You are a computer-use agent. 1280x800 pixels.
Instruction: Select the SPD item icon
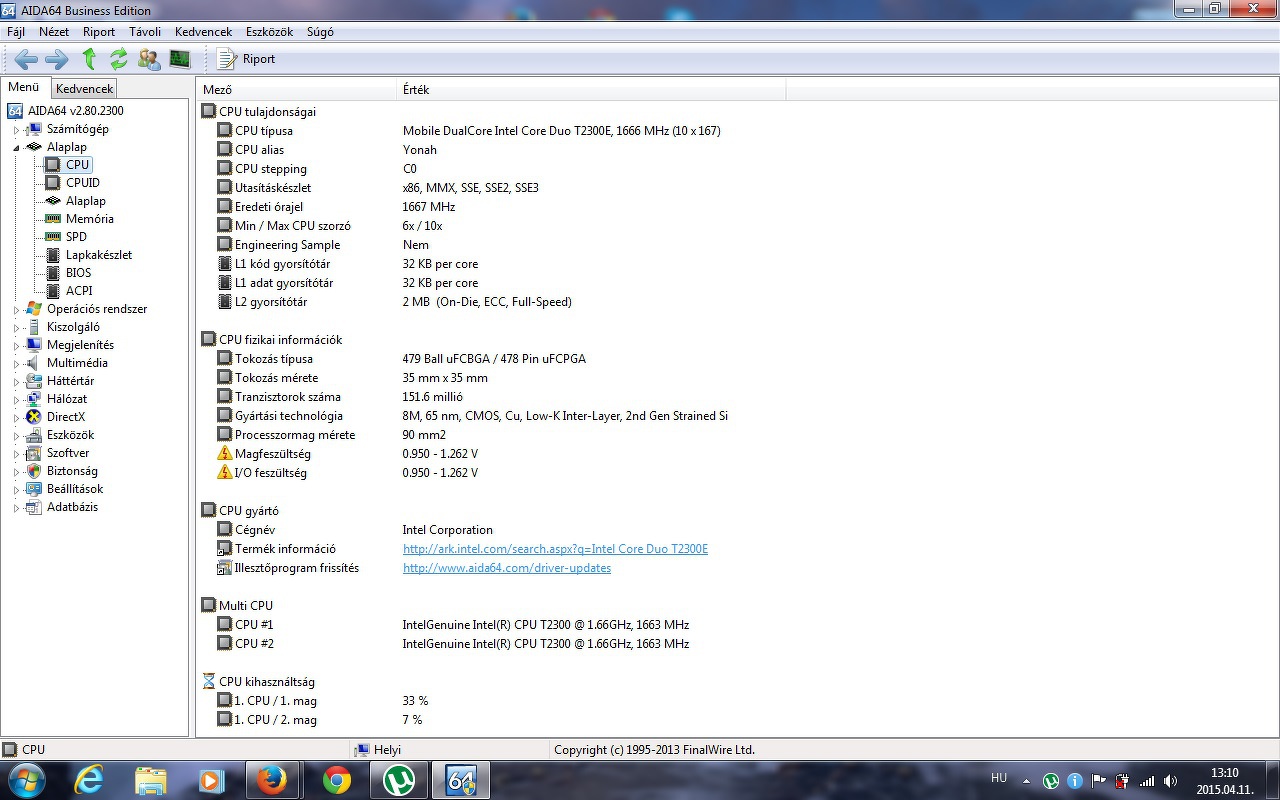tap(53, 237)
